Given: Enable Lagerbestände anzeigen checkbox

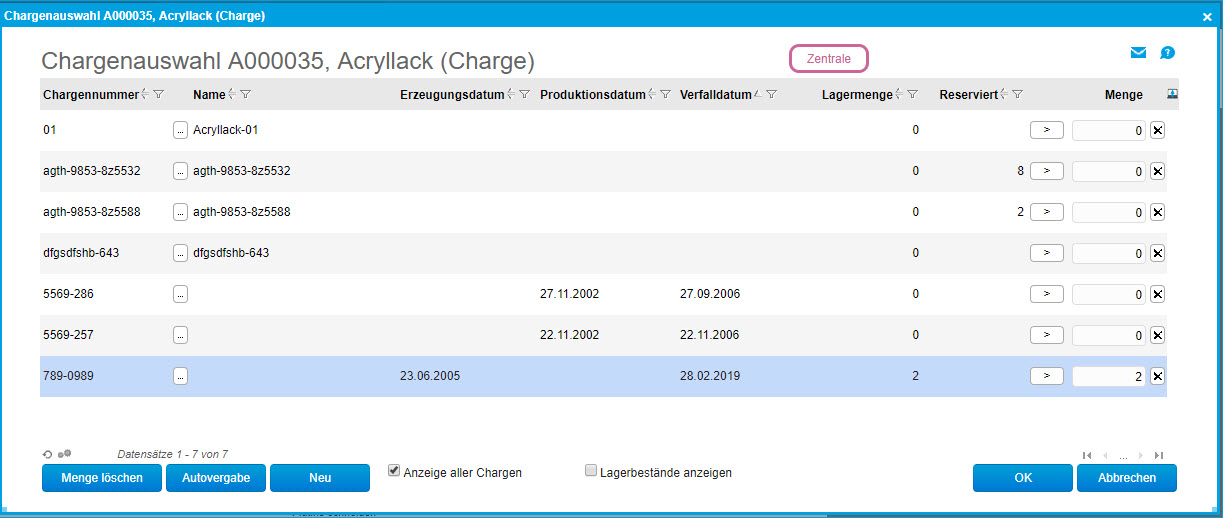Looking at the screenshot, I should coord(591,470).
